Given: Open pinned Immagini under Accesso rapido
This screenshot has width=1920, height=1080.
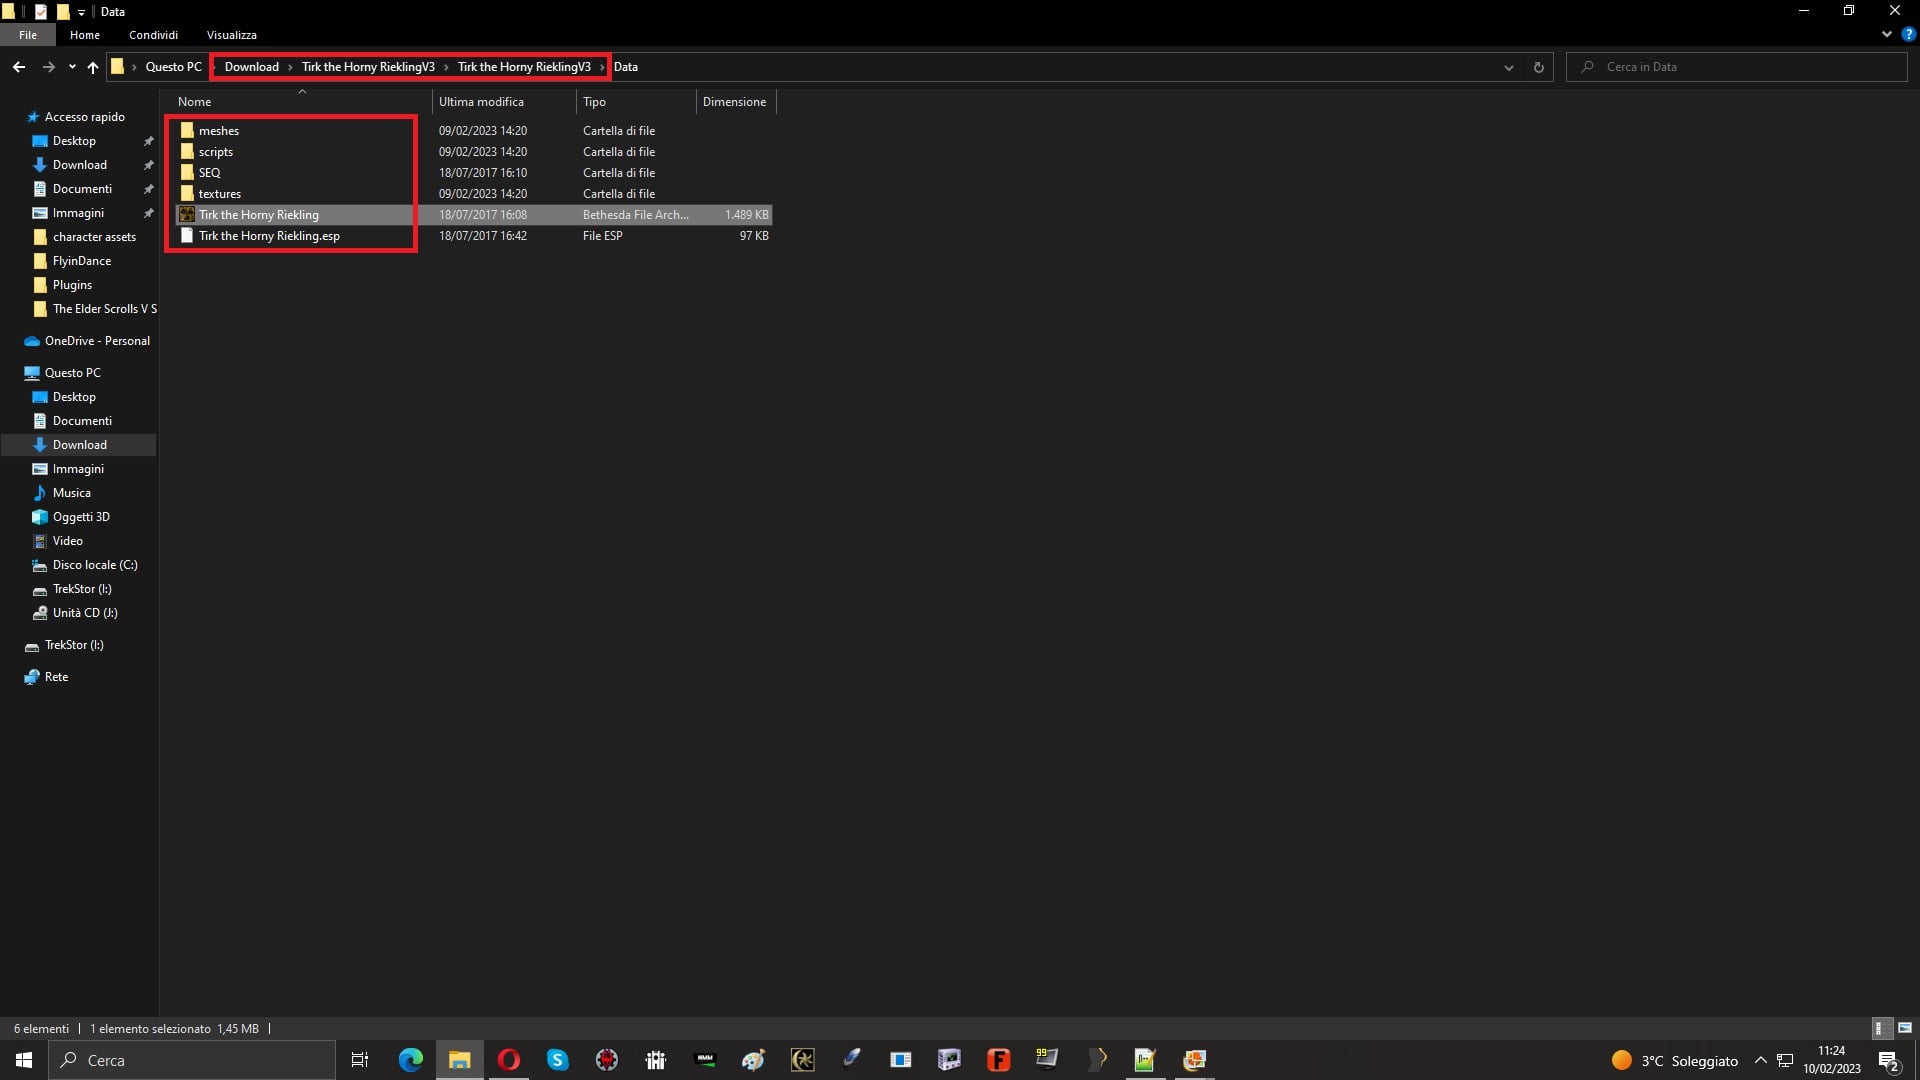Looking at the screenshot, I should click(78, 213).
